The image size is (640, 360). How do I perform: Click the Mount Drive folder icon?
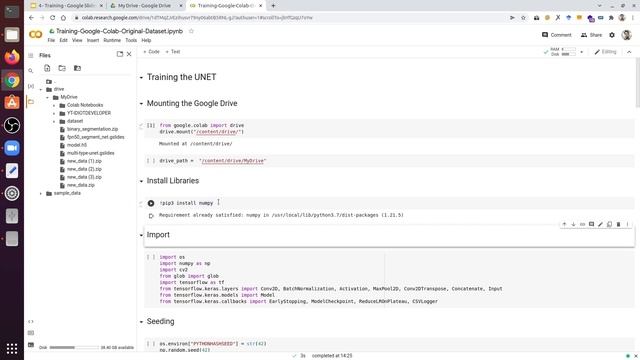77,68
